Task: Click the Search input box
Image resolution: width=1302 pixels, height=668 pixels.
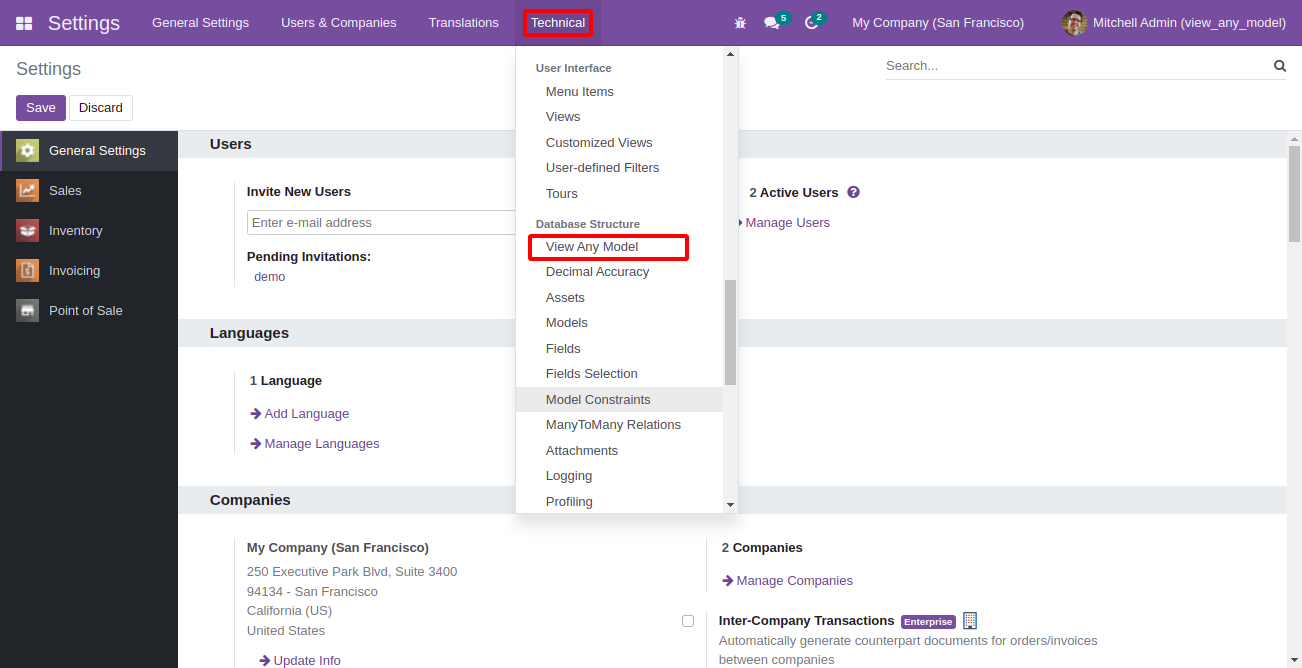Action: point(1077,66)
